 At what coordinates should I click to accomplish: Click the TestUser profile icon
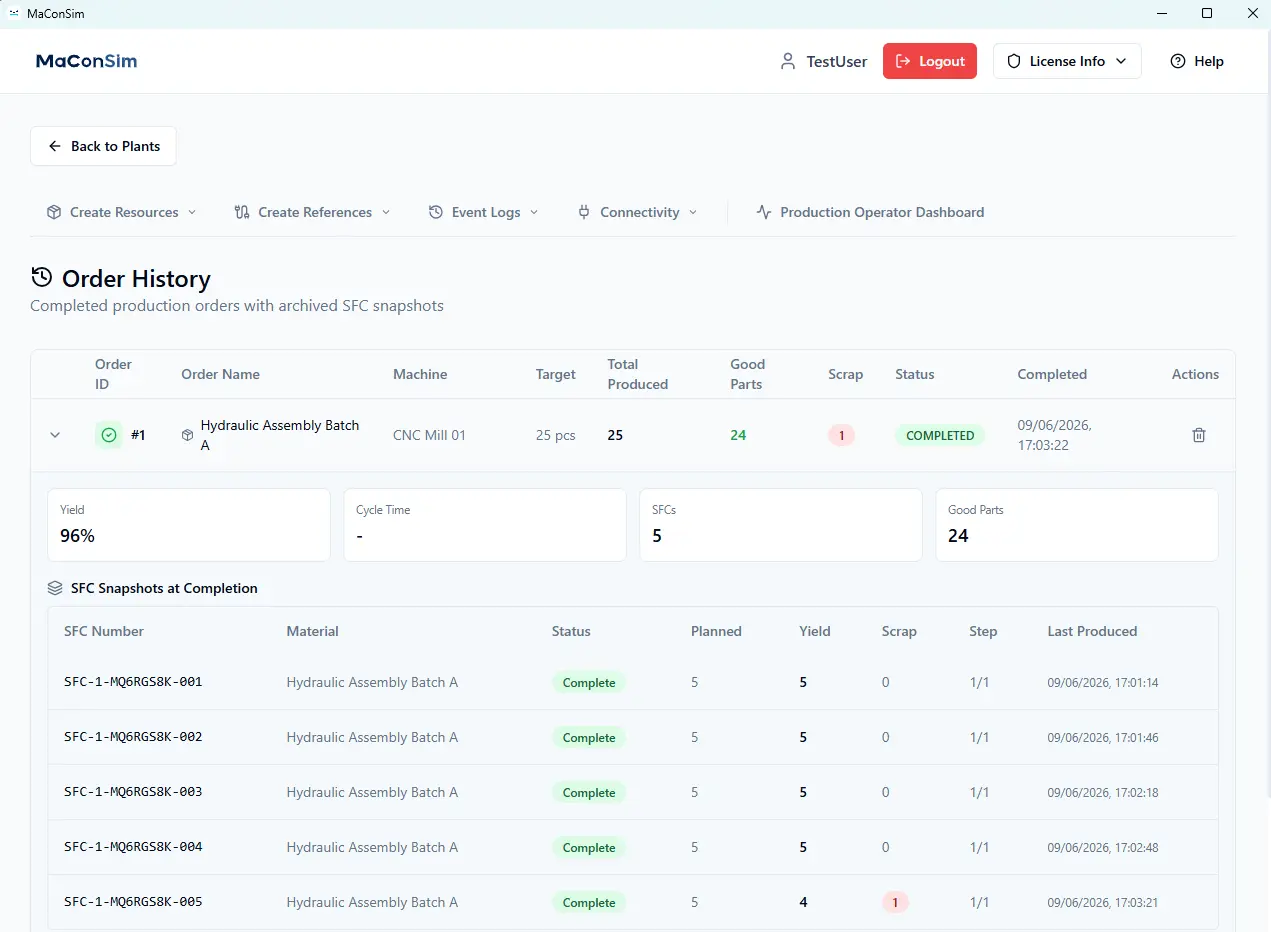tap(788, 61)
